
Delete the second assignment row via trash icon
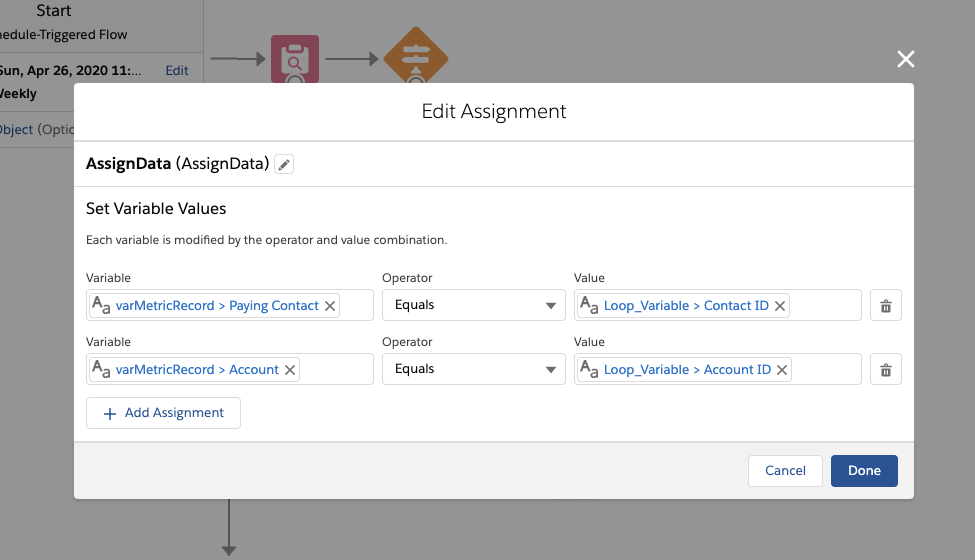point(885,370)
